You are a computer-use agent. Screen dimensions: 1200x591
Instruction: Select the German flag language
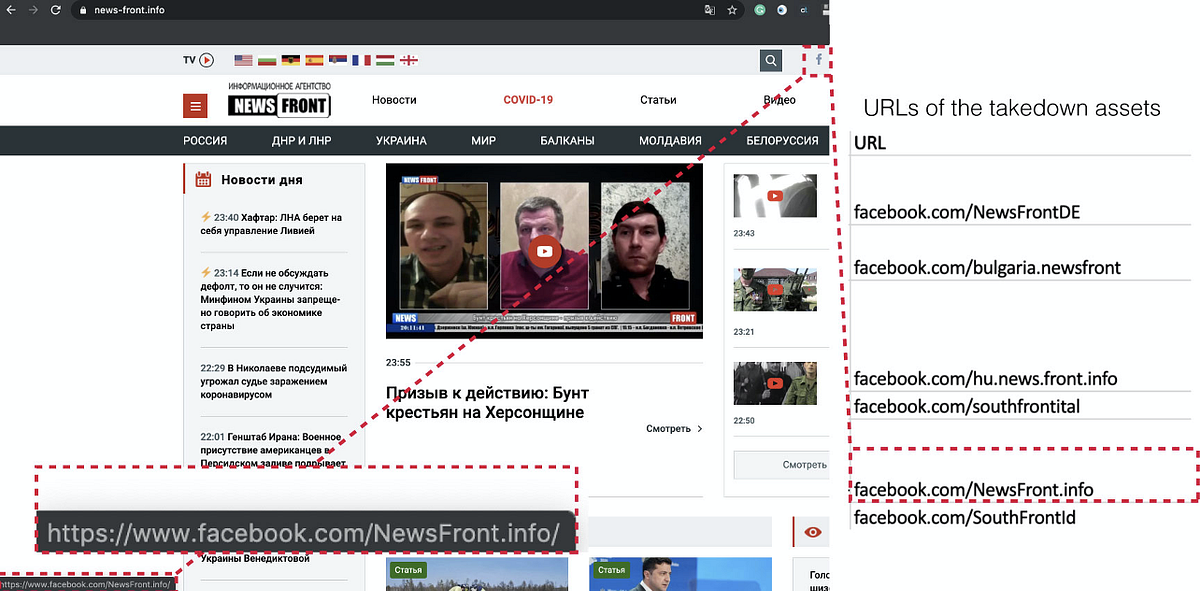point(291,60)
